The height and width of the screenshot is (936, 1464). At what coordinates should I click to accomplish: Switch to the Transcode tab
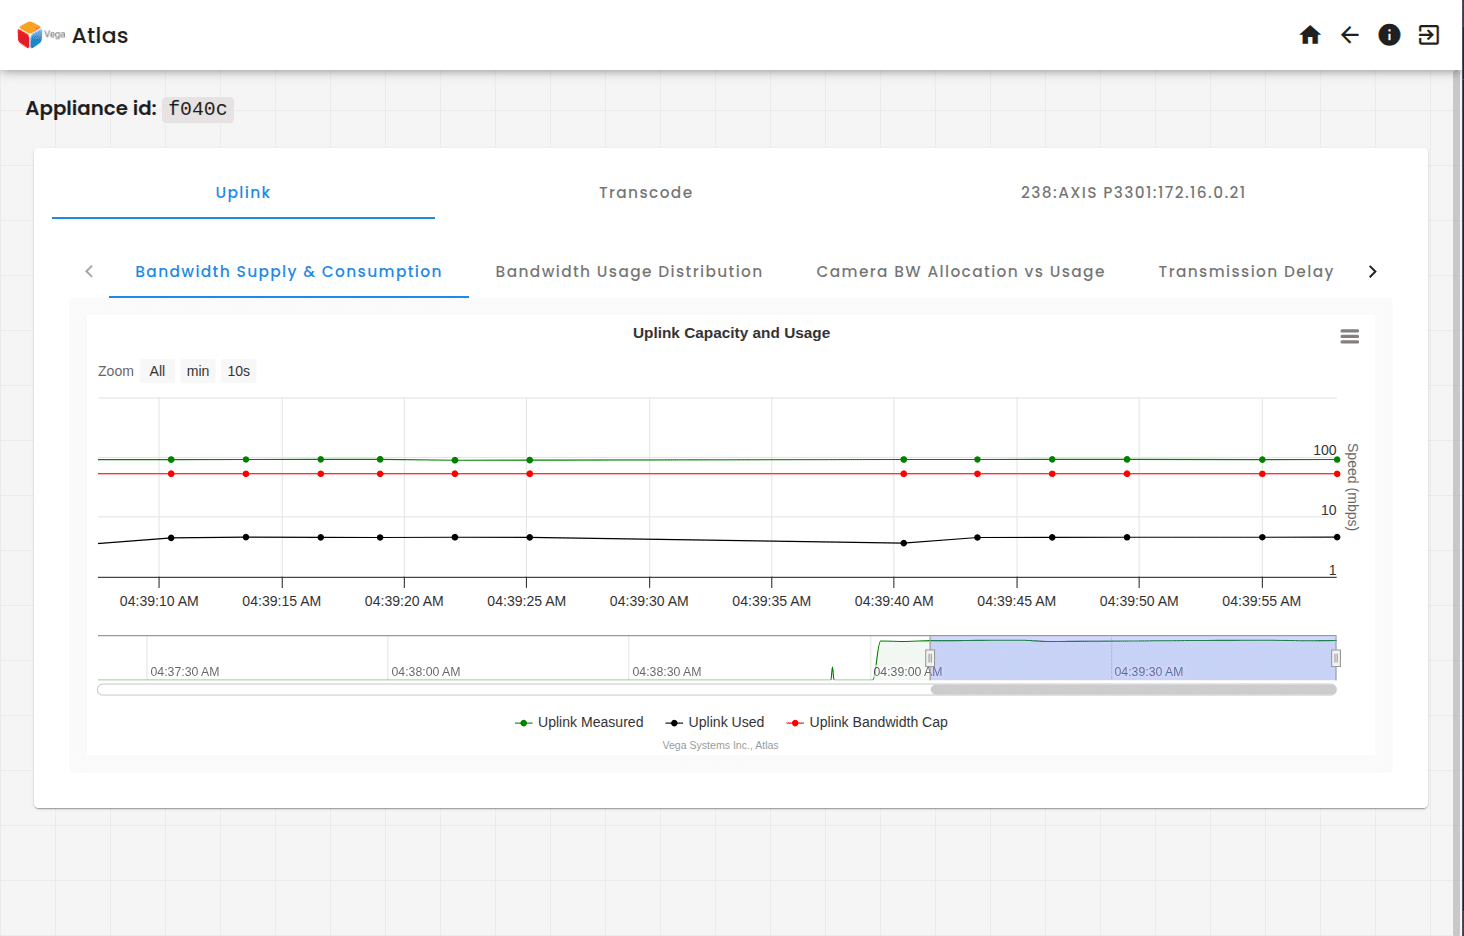645,192
